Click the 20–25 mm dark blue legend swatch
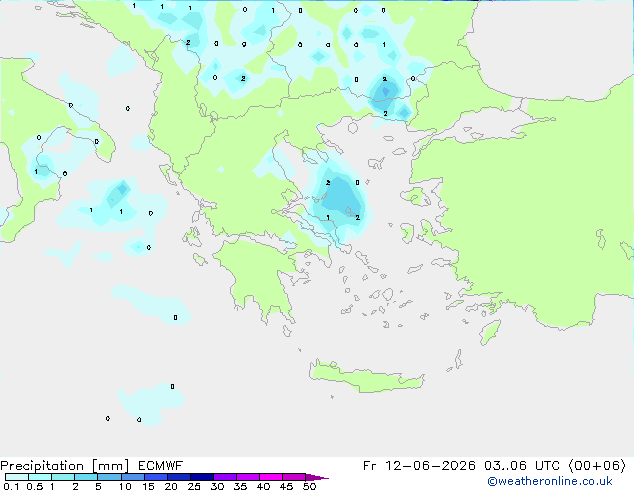The image size is (634, 490). (x=178, y=477)
